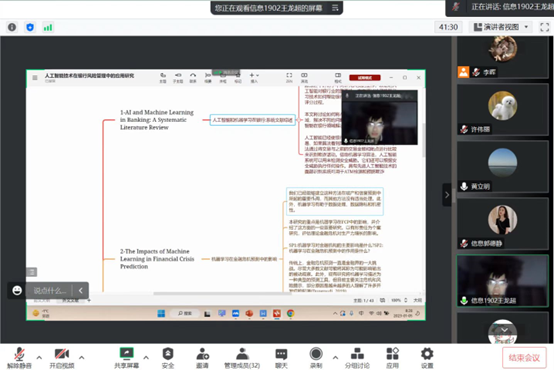The width and height of the screenshot is (554, 370).
Task: Expand video options arrow beside 开启视频
Action: [x=82, y=357]
